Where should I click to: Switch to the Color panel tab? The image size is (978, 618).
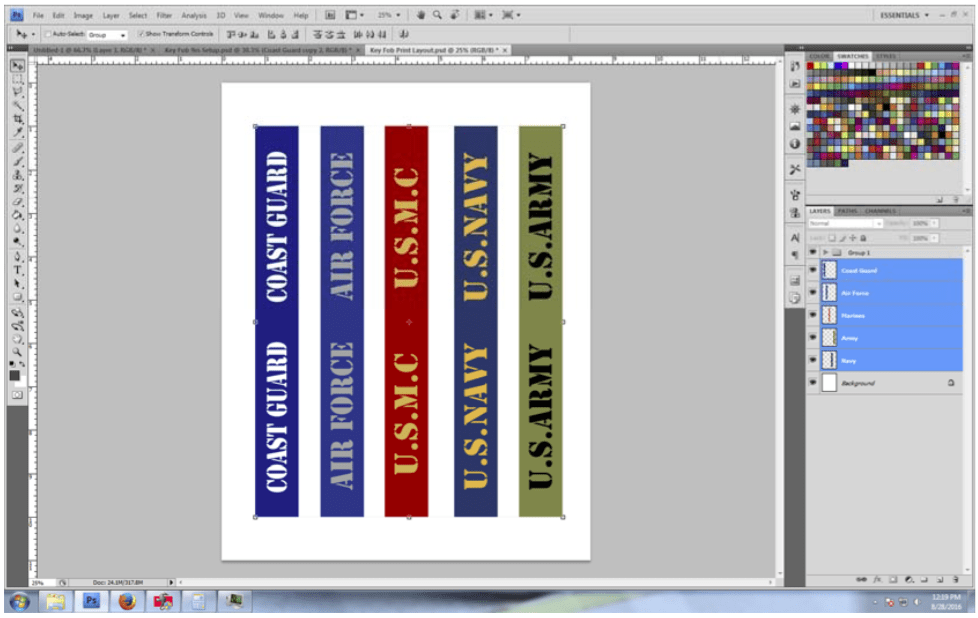point(819,56)
